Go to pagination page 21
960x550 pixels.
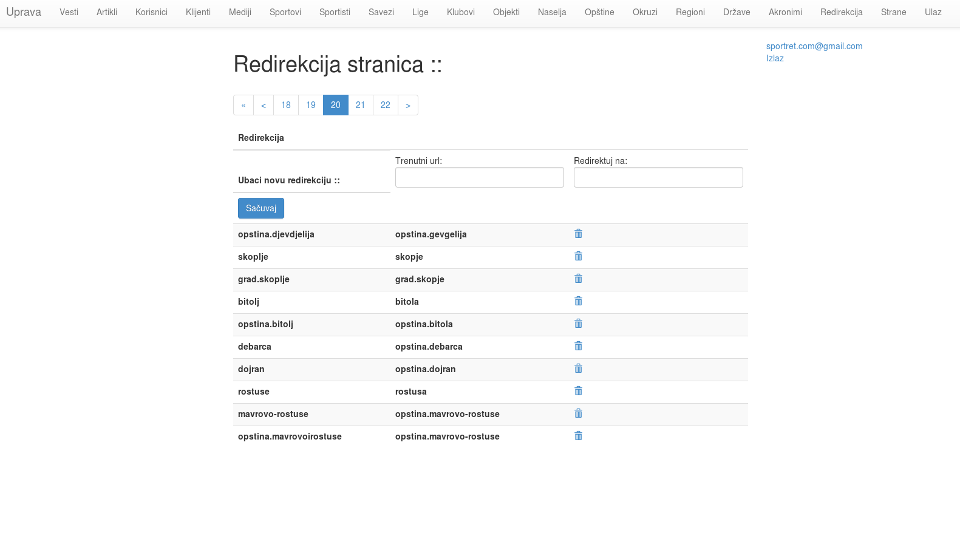(360, 105)
